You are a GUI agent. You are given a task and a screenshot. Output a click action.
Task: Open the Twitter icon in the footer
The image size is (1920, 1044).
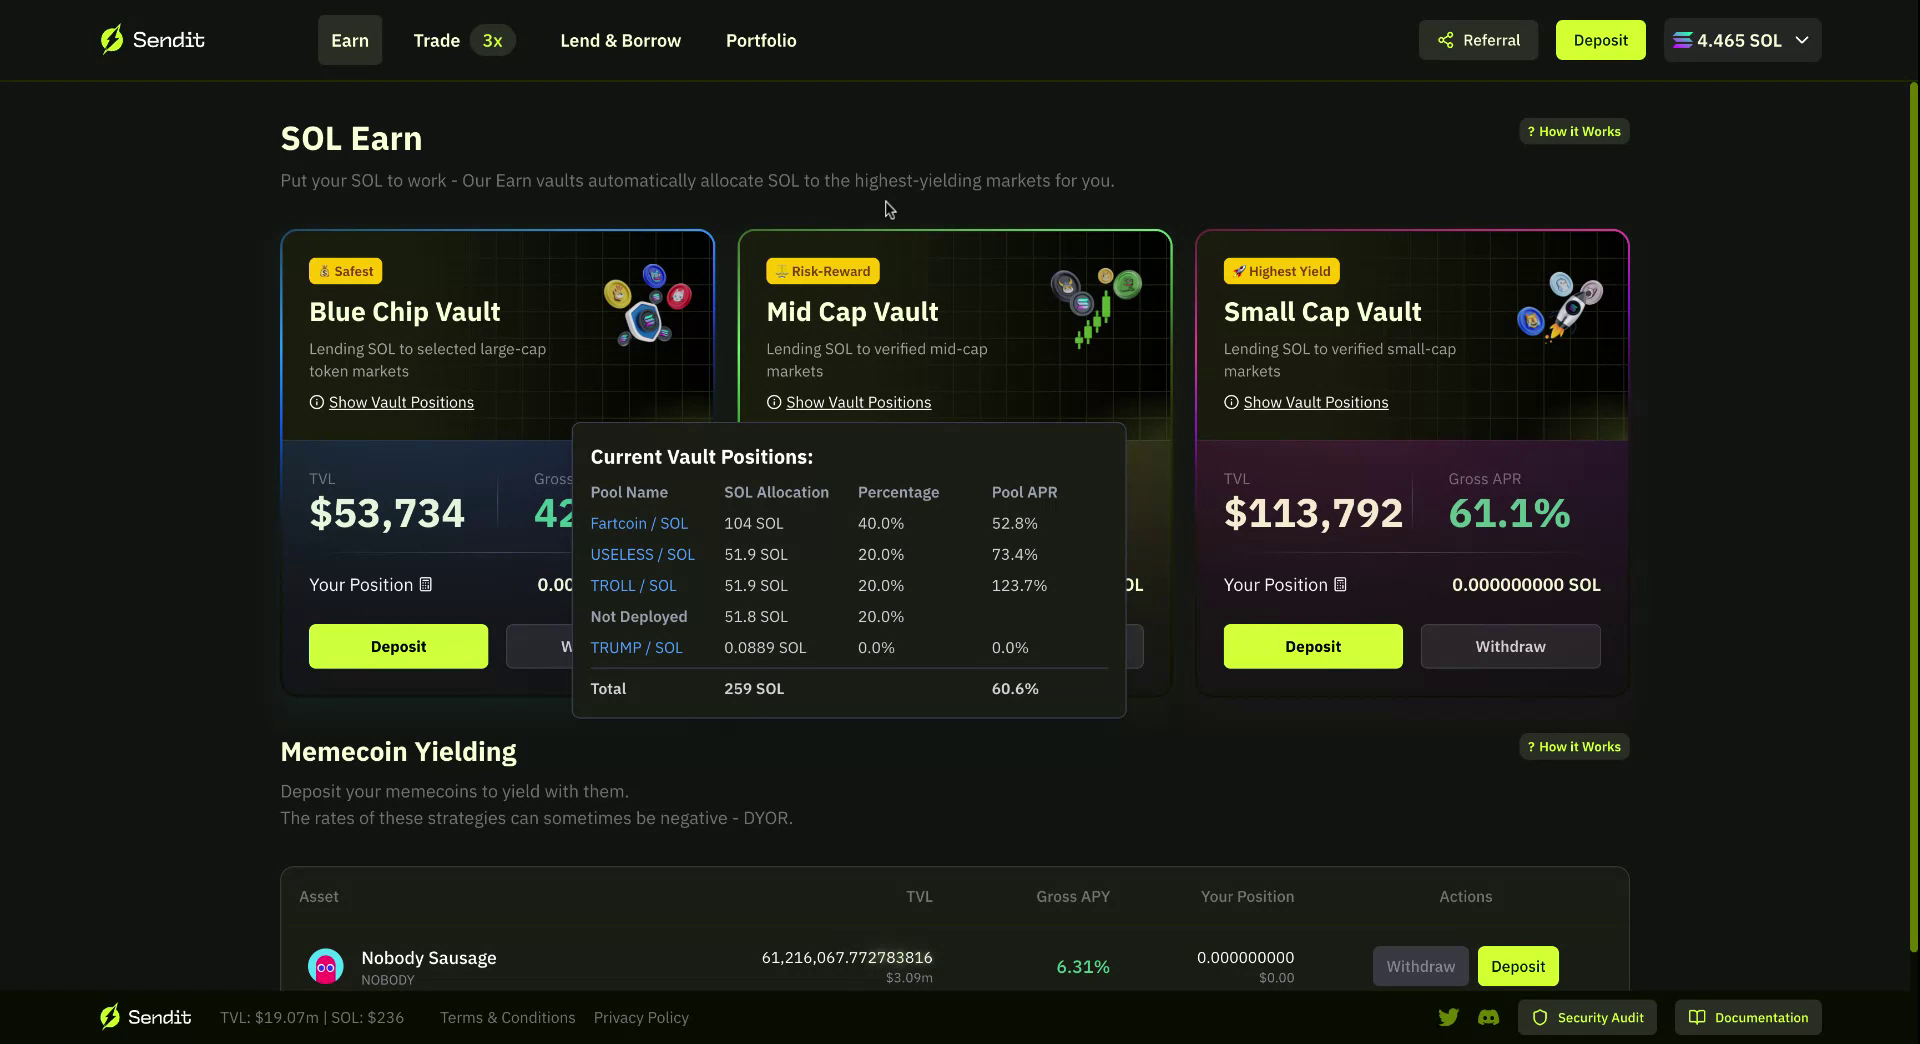click(1448, 1017)
